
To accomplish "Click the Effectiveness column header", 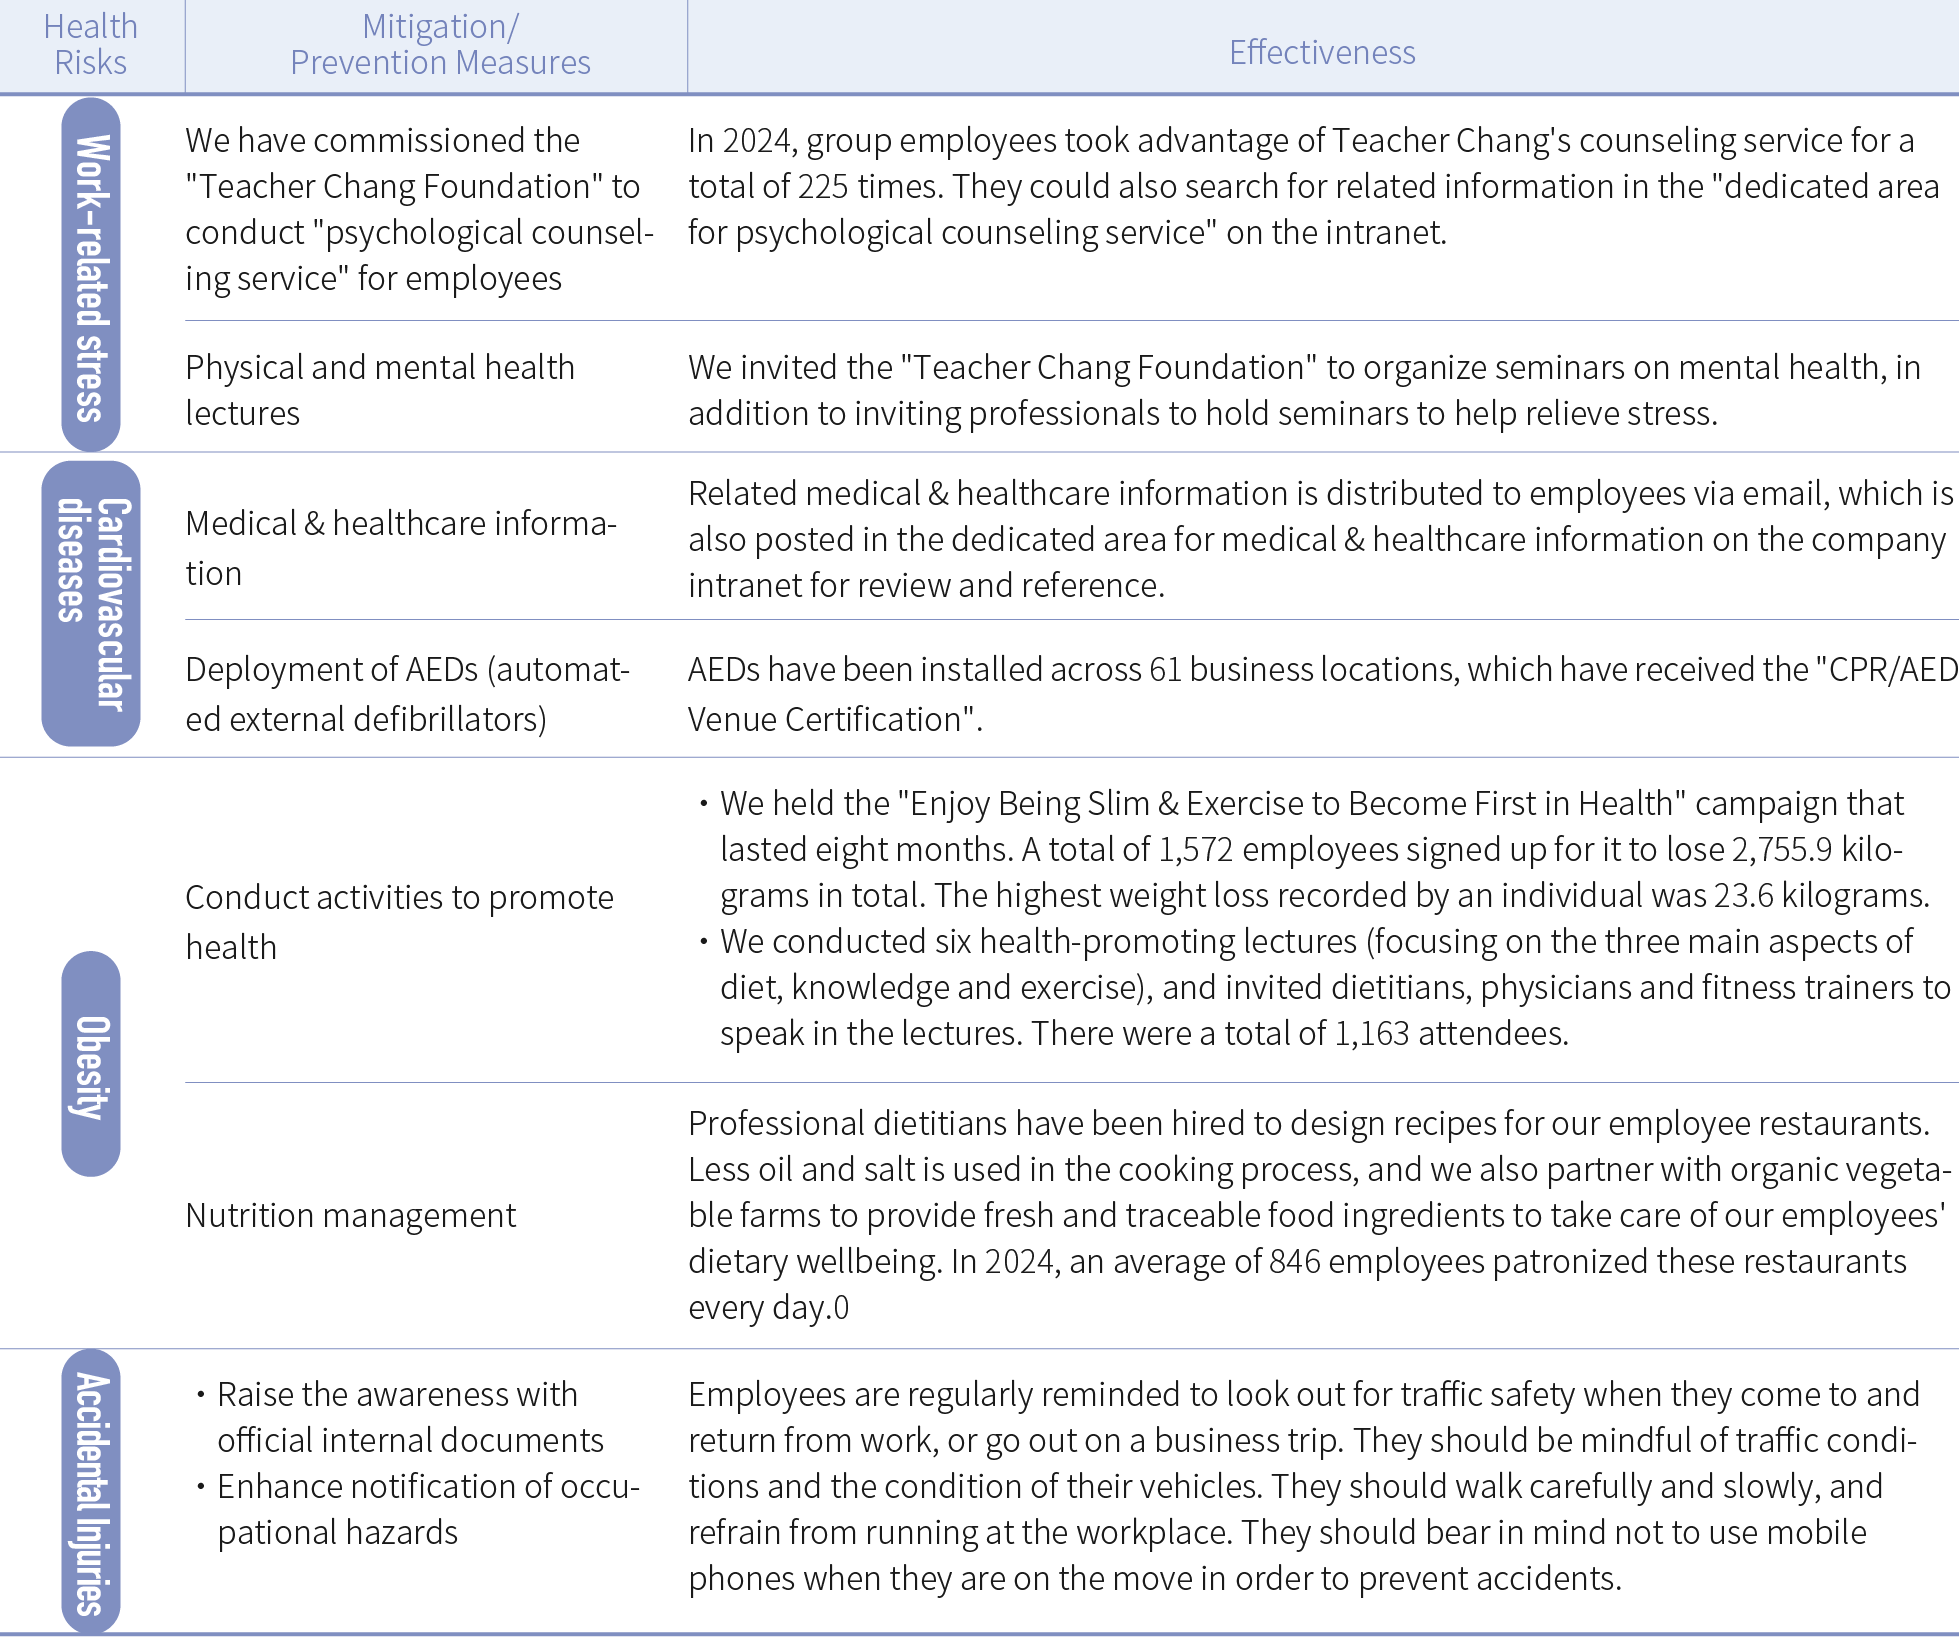I will pos(1321,52).
